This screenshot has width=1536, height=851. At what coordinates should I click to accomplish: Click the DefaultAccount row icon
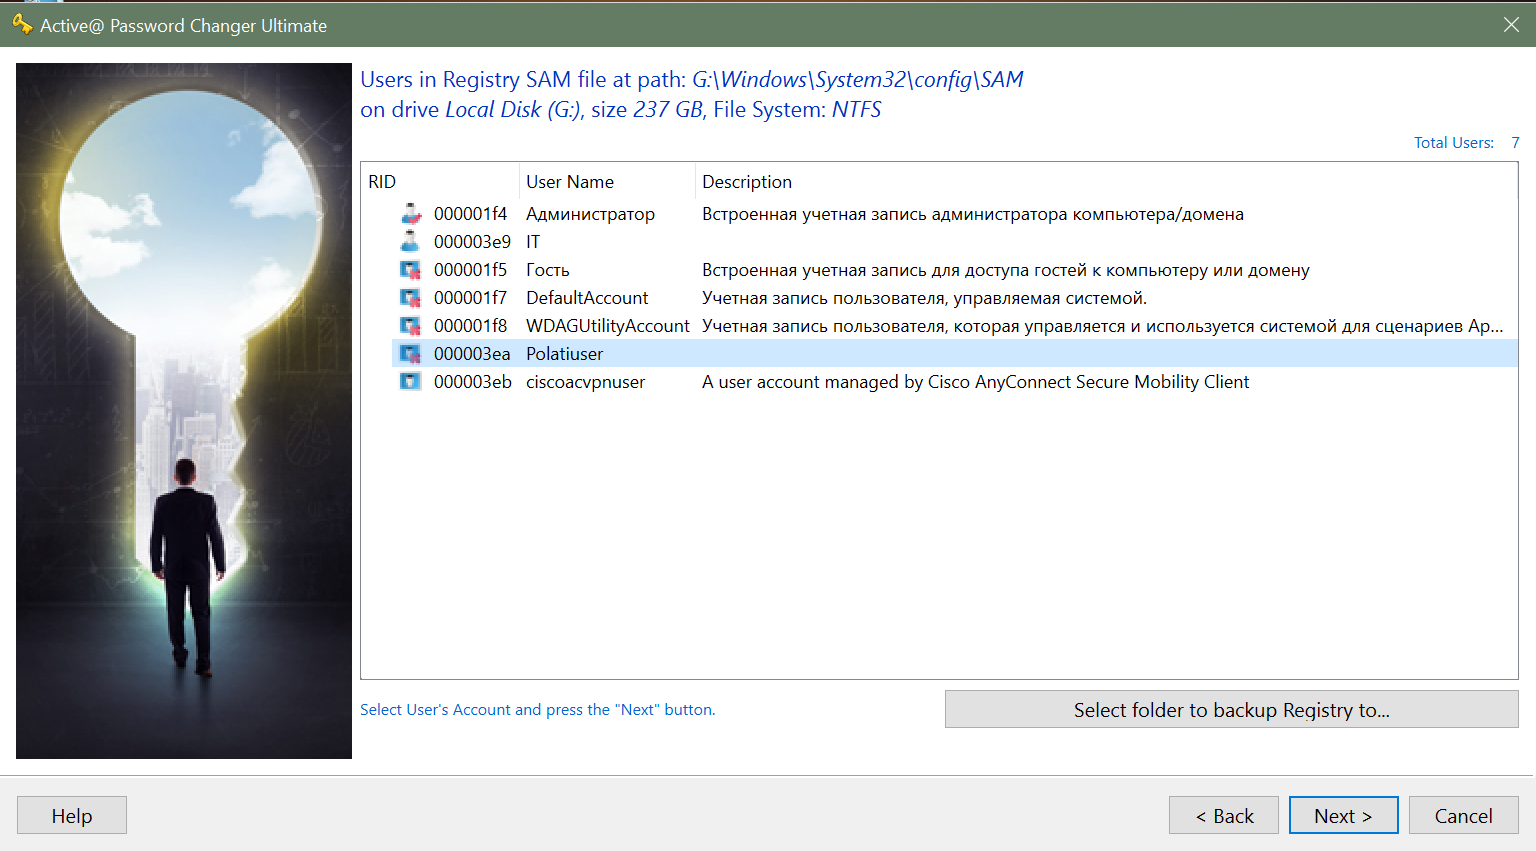(410, 298)
